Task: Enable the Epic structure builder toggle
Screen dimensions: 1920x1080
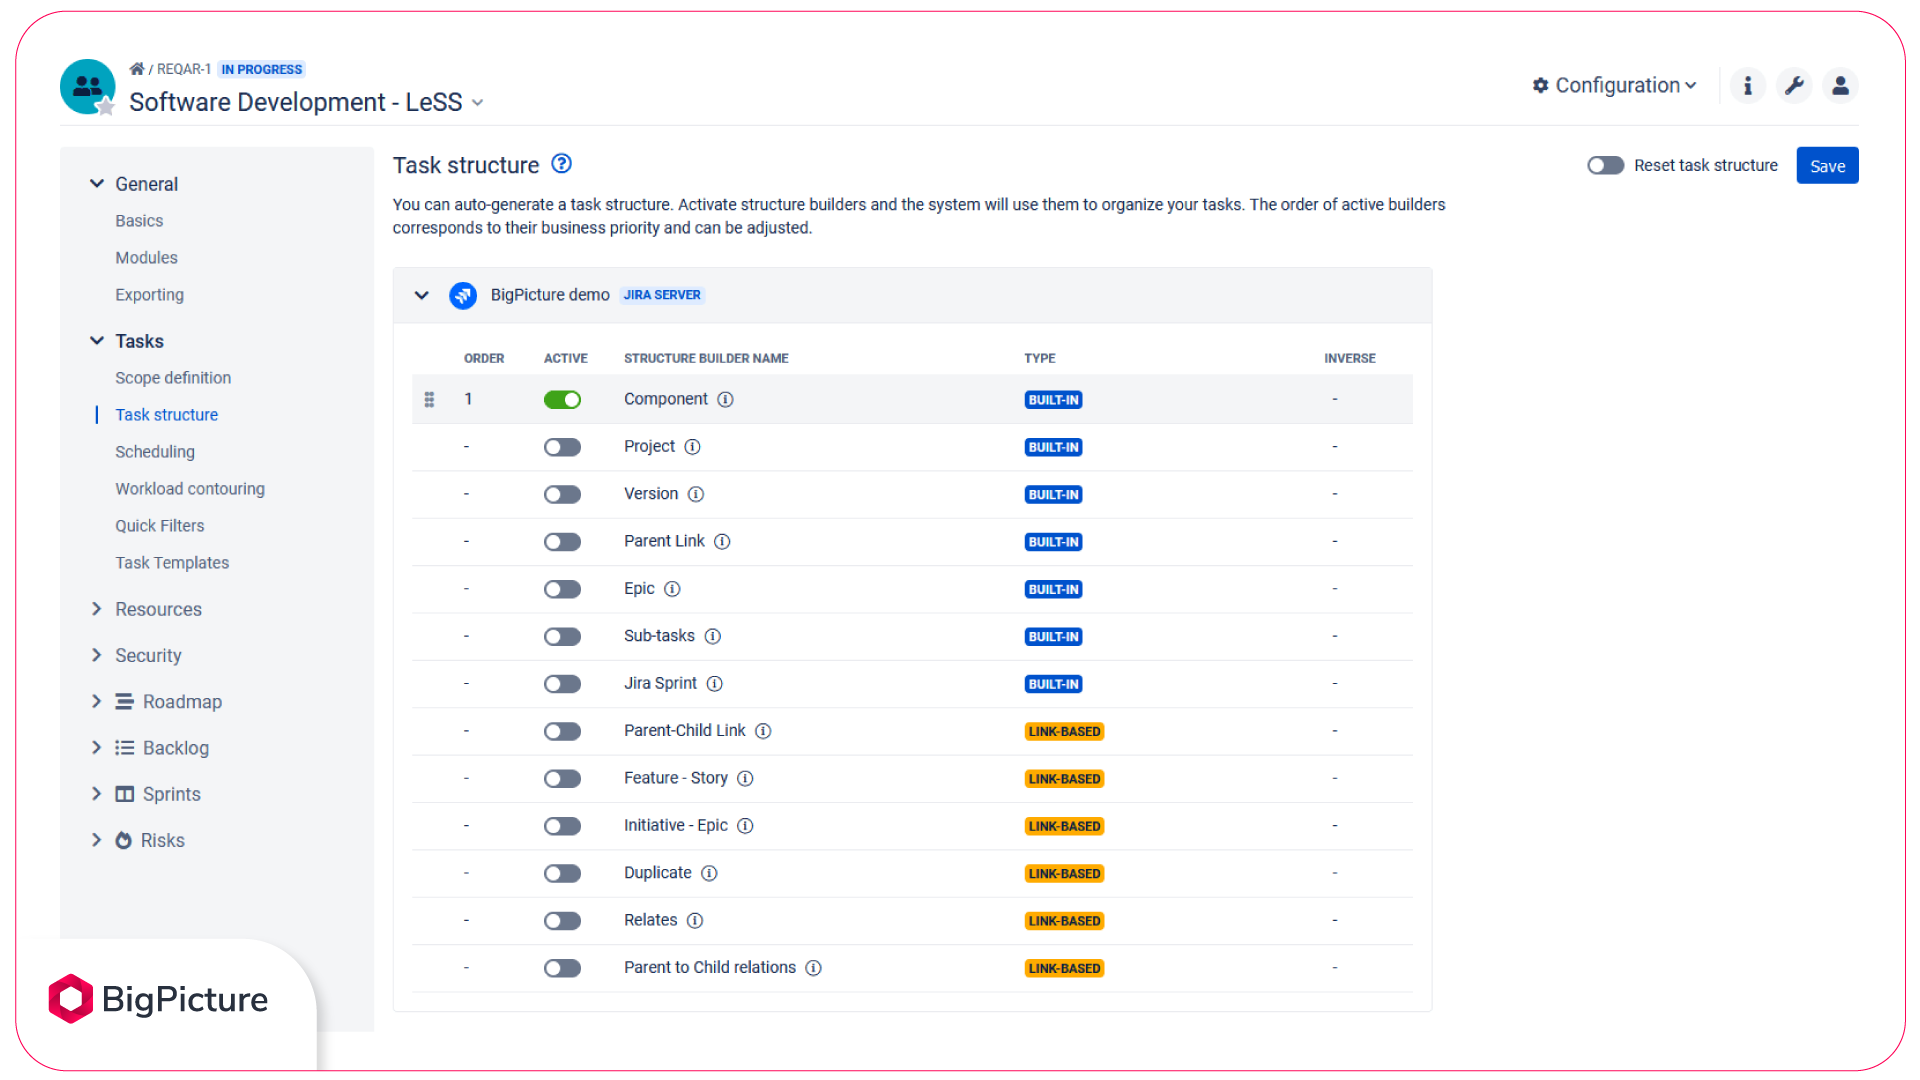Action: [562, 589]
